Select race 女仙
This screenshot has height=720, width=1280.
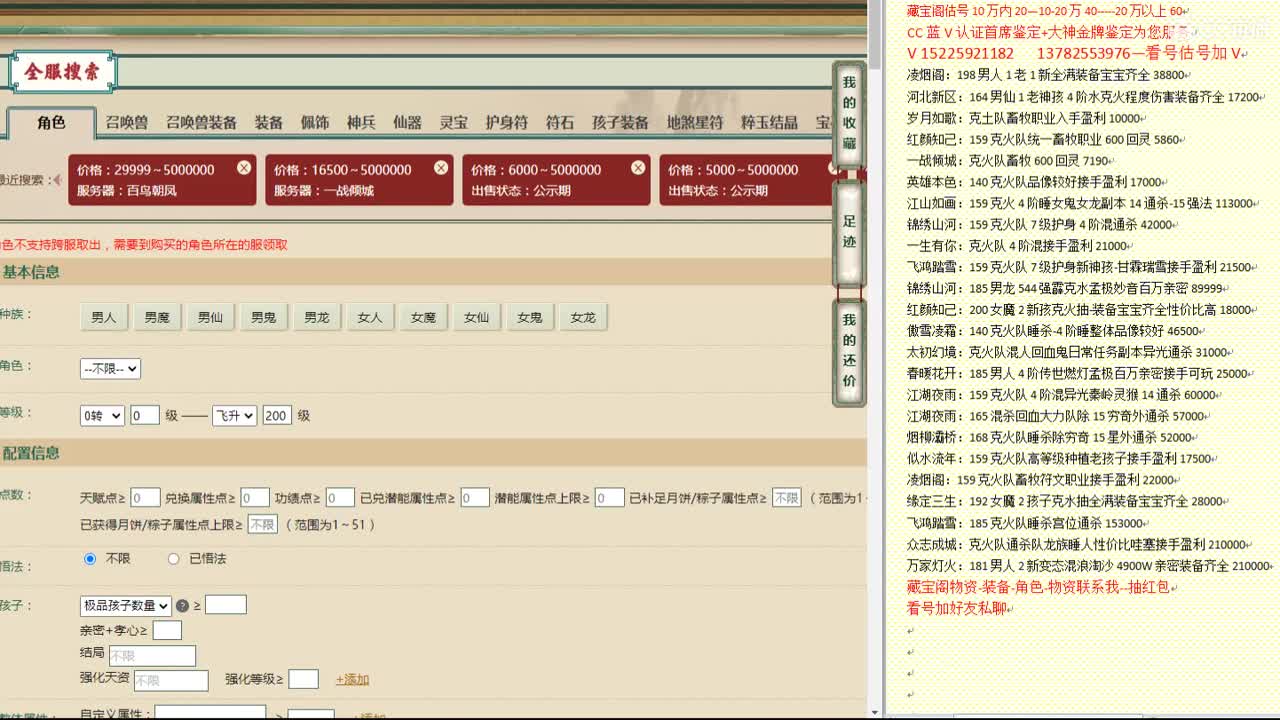(476, 317)
